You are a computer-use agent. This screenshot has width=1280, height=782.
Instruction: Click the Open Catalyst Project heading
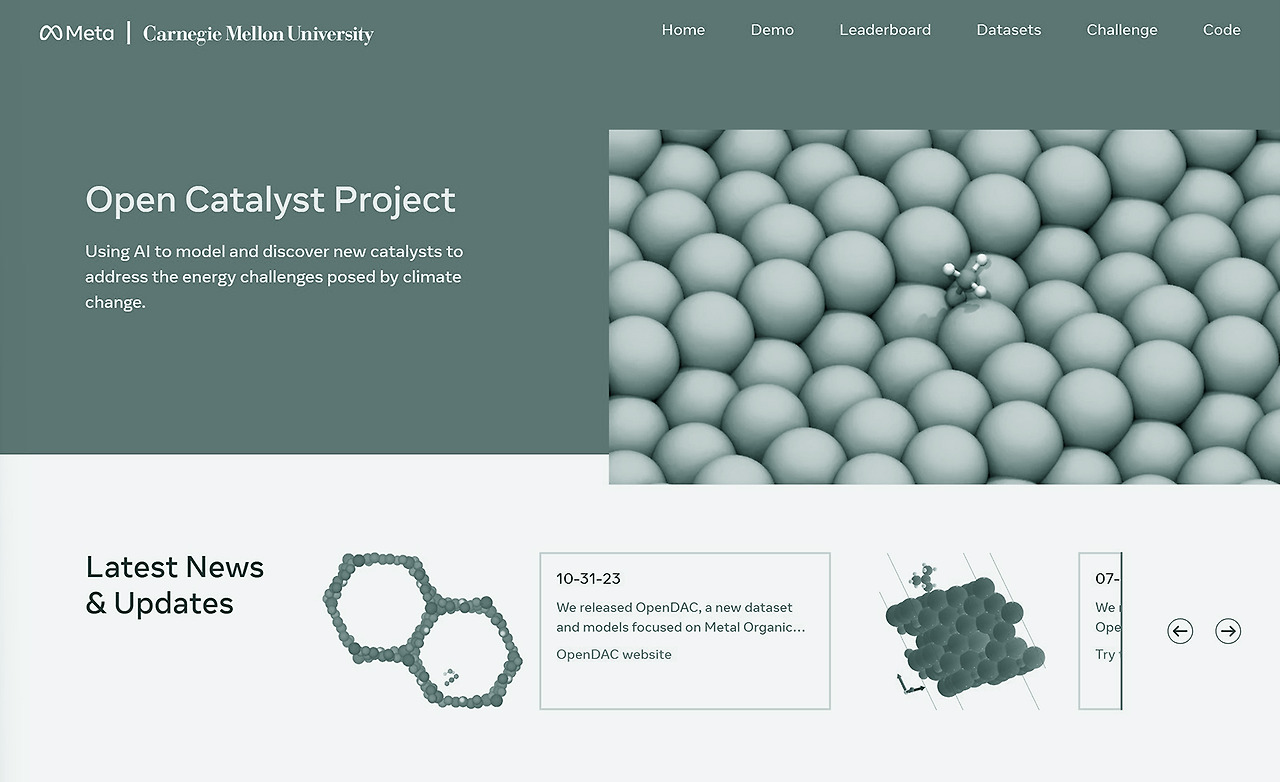[x=270, y=200]
